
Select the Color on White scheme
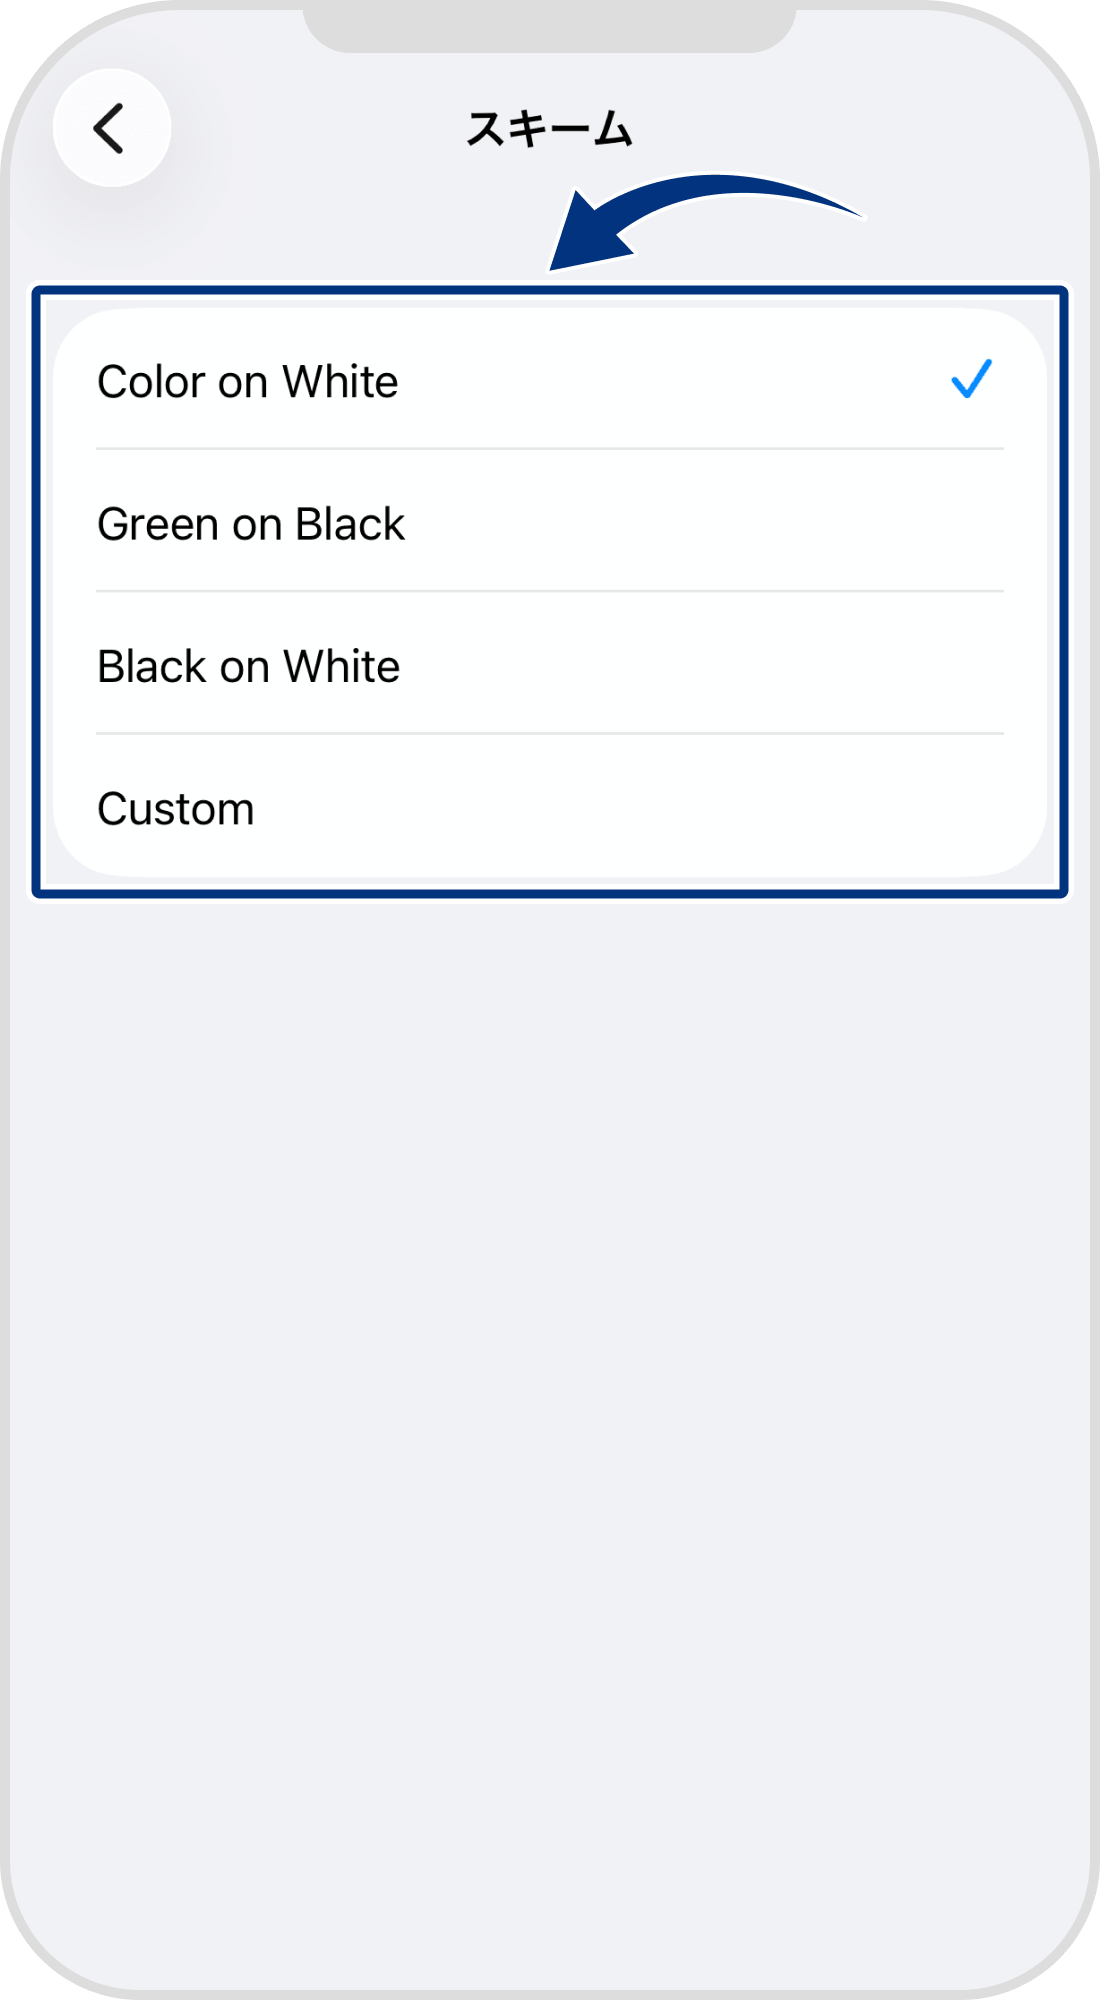click(x=550, y=381)
